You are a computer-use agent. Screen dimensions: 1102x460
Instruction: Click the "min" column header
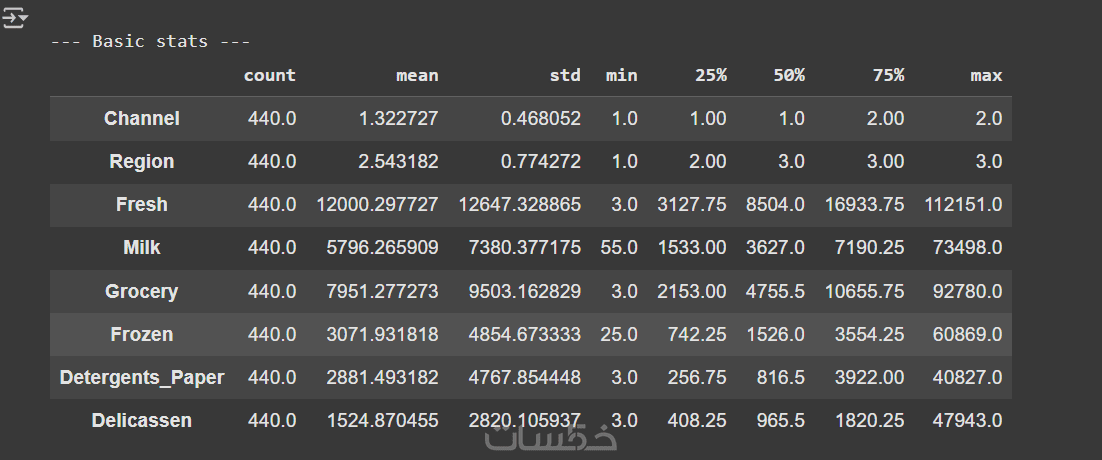click(x=621, y=75)
